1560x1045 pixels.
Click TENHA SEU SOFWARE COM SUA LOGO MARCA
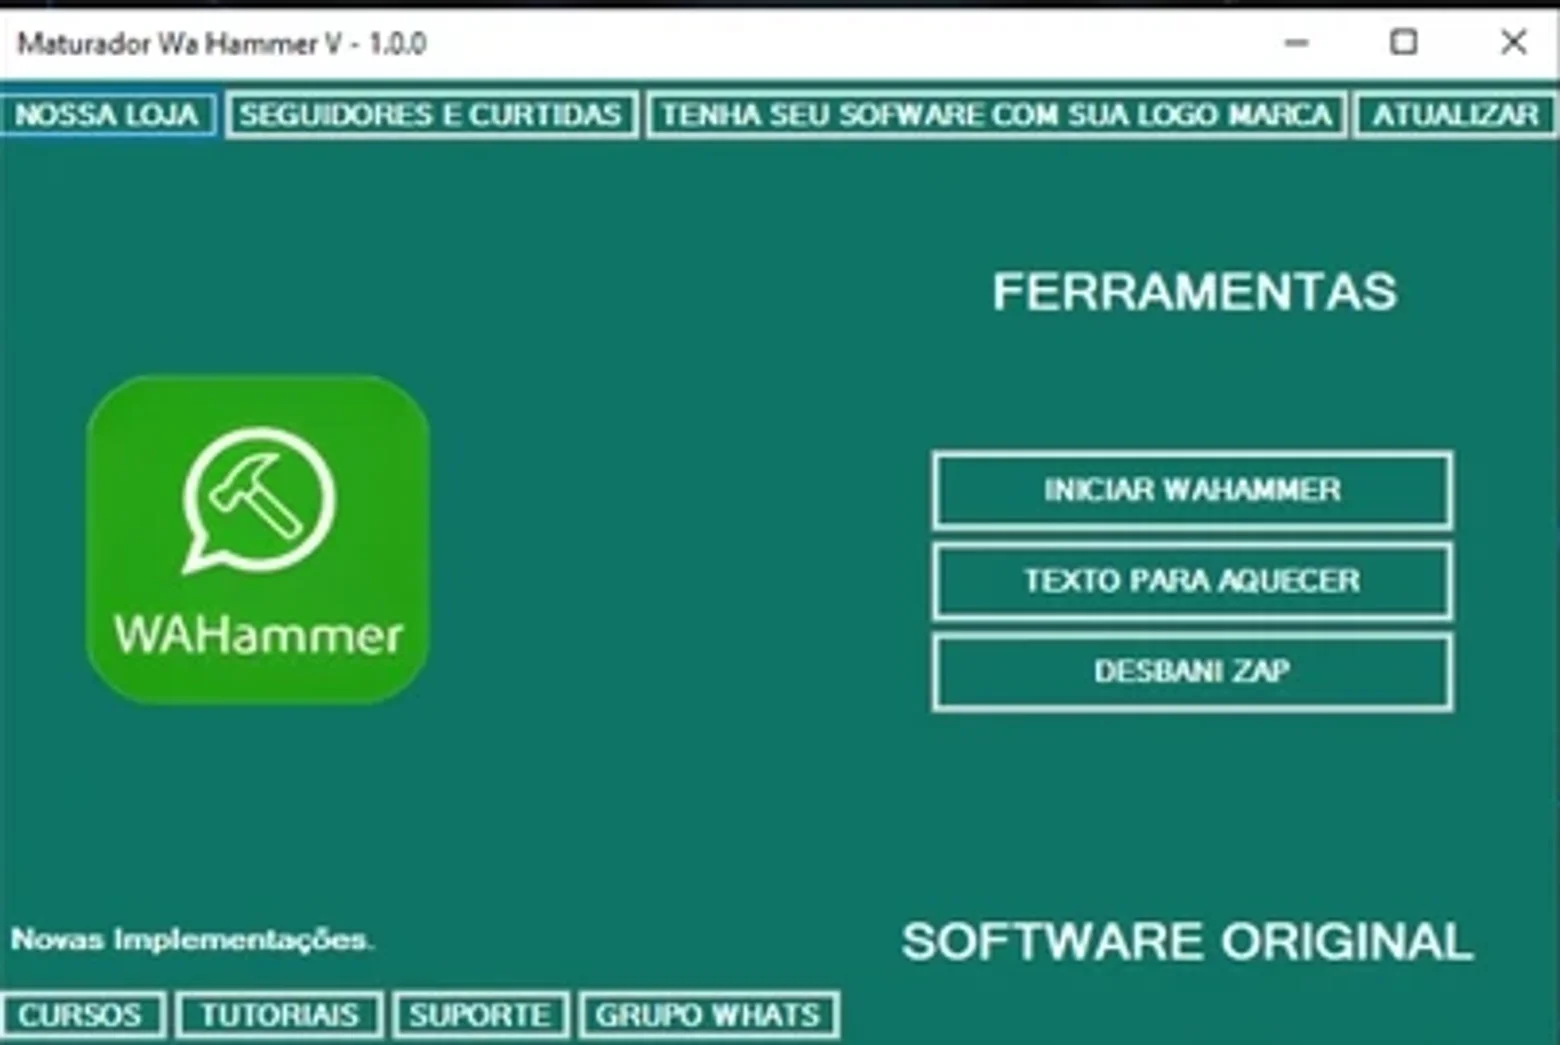coord(996,115)
